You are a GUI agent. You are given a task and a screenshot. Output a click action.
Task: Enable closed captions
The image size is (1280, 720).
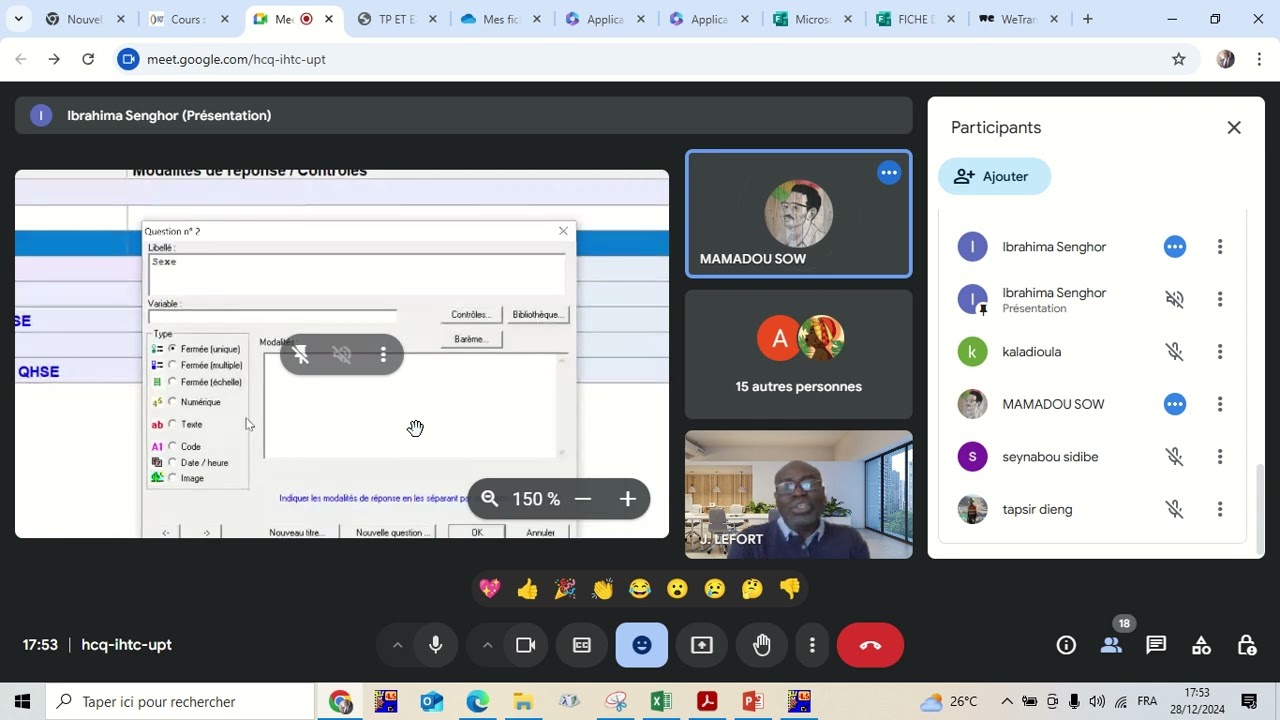coord(582,645)
